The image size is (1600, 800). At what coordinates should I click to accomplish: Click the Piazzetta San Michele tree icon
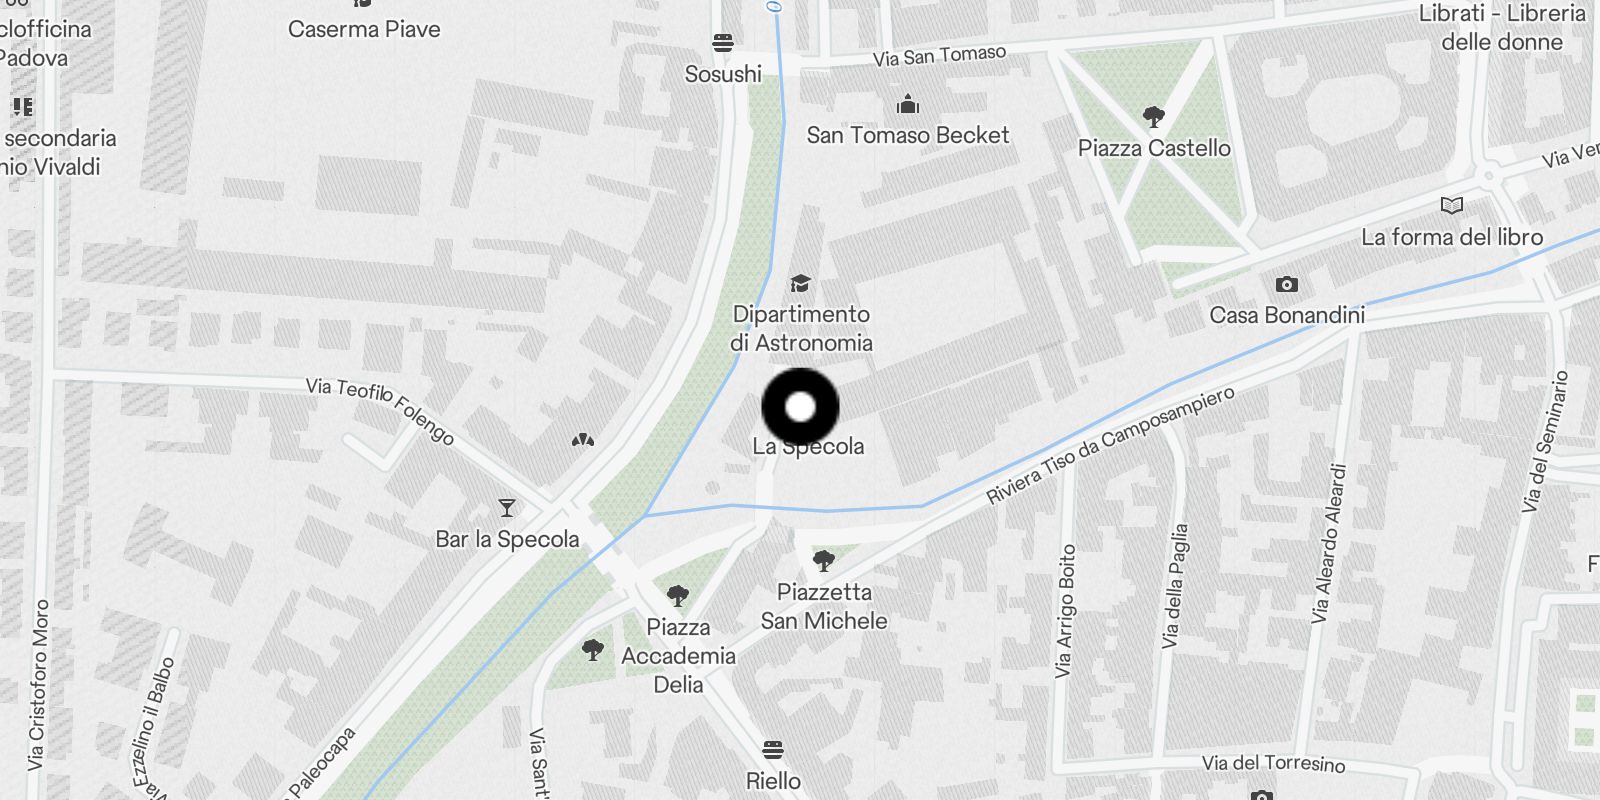(824, 560)
